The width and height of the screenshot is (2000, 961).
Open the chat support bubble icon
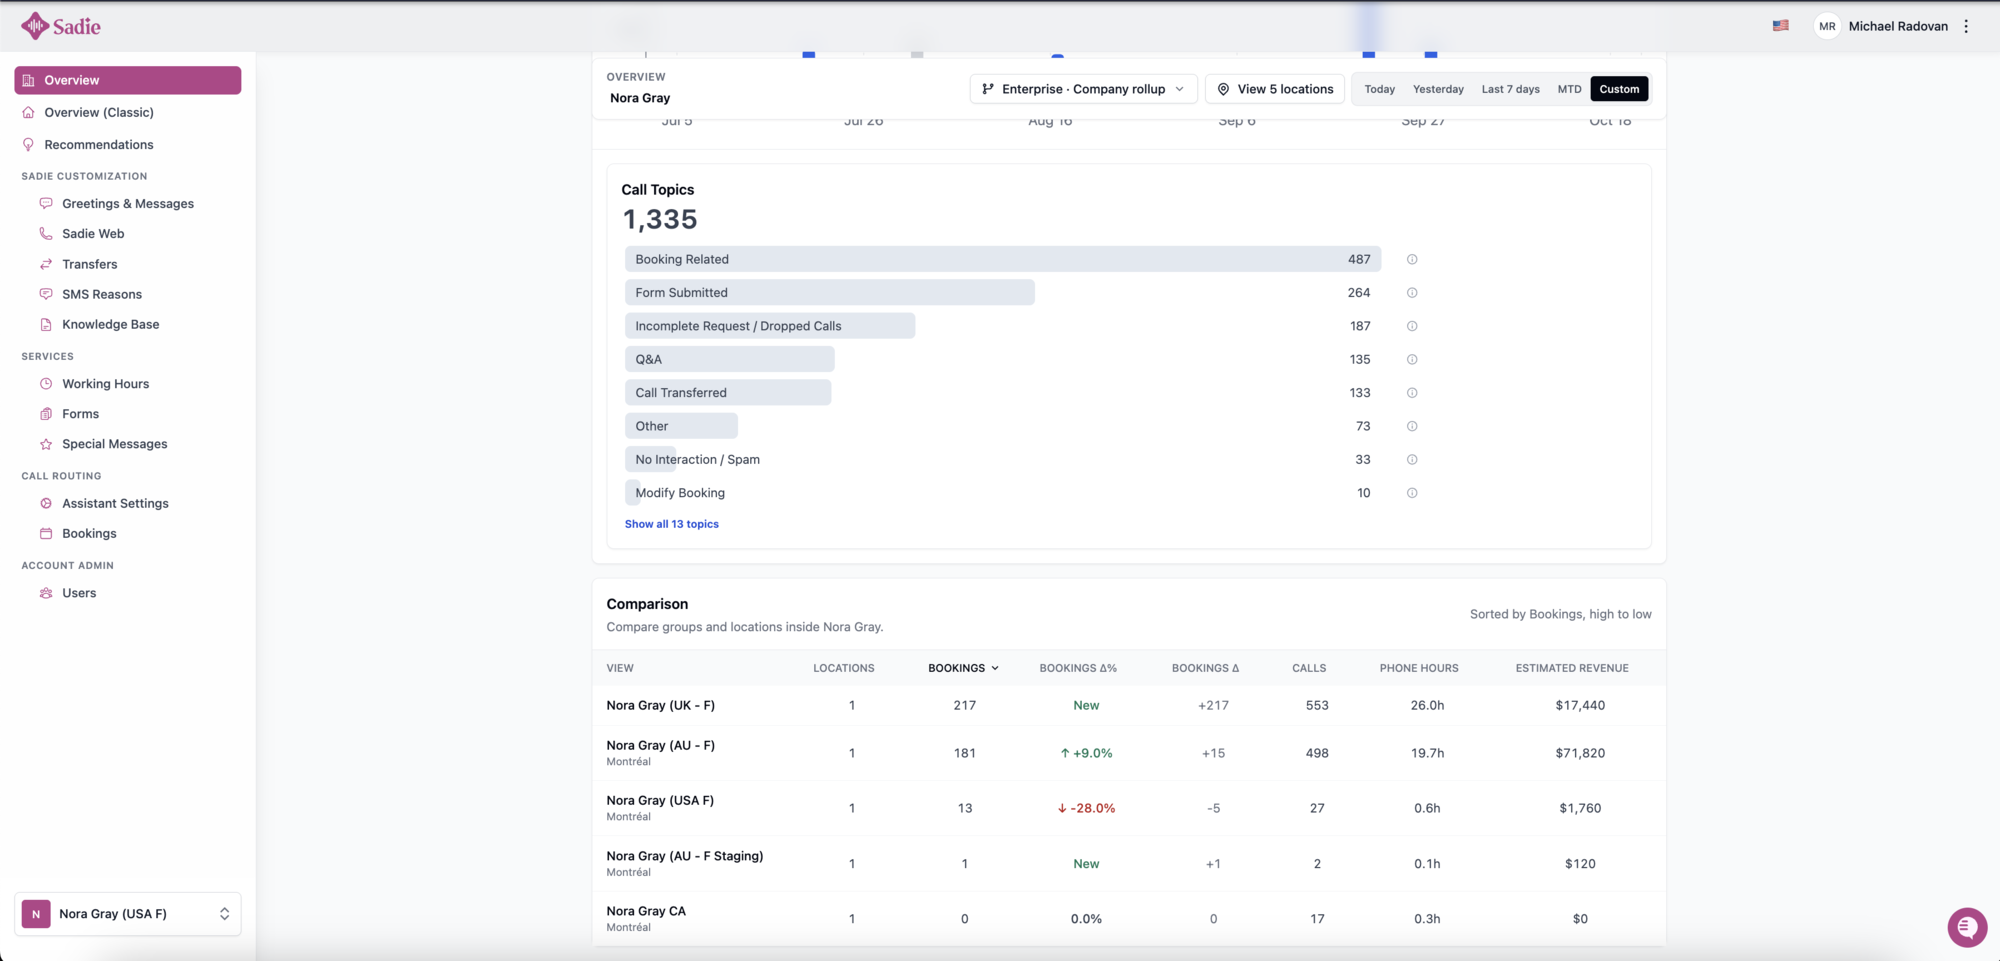1967,927
